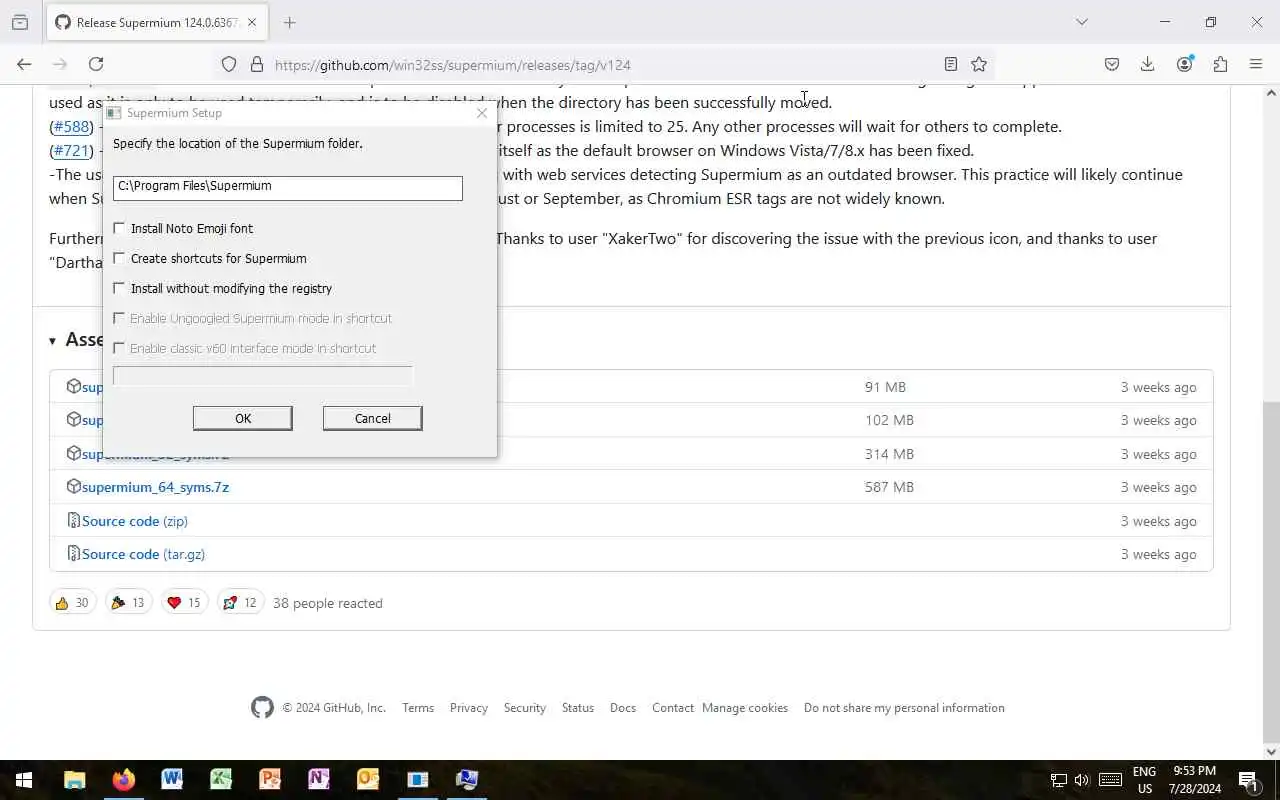Click the rocket reaction with 12

coord(240,603)
